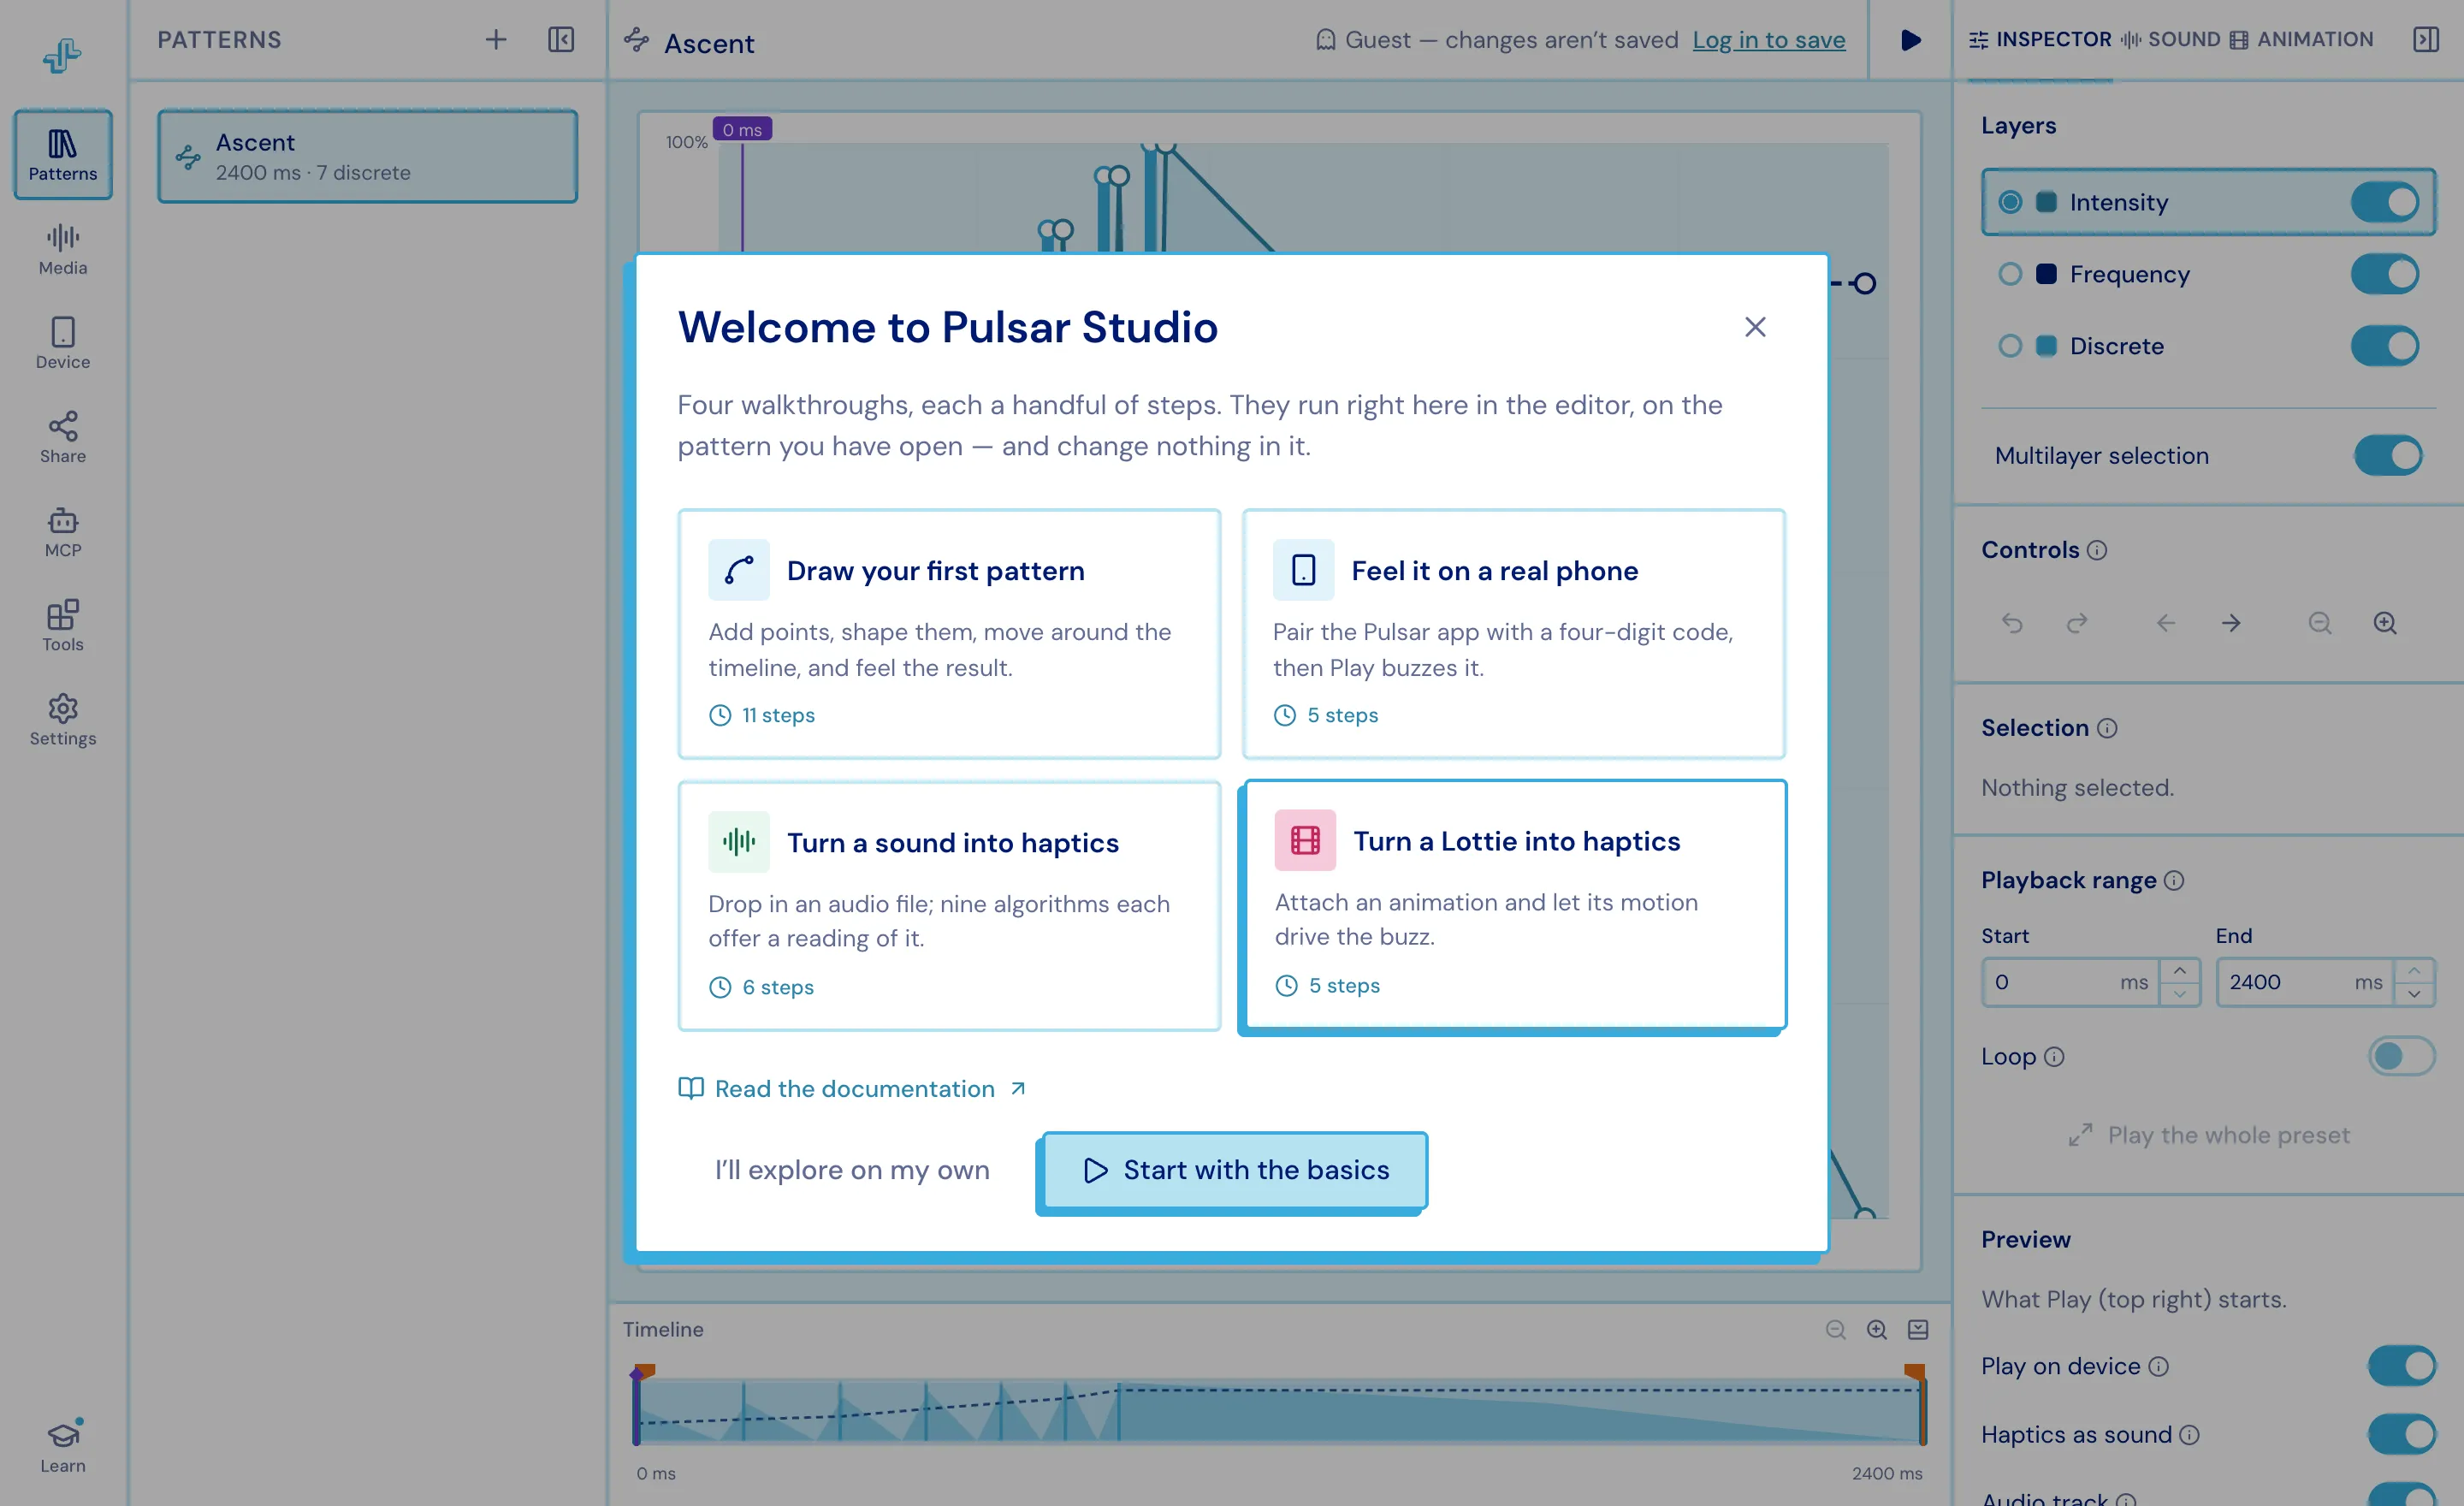Add a new pattern with plus icon
The width and height of the screenshot is (2464, 1506).
point(496,39)
